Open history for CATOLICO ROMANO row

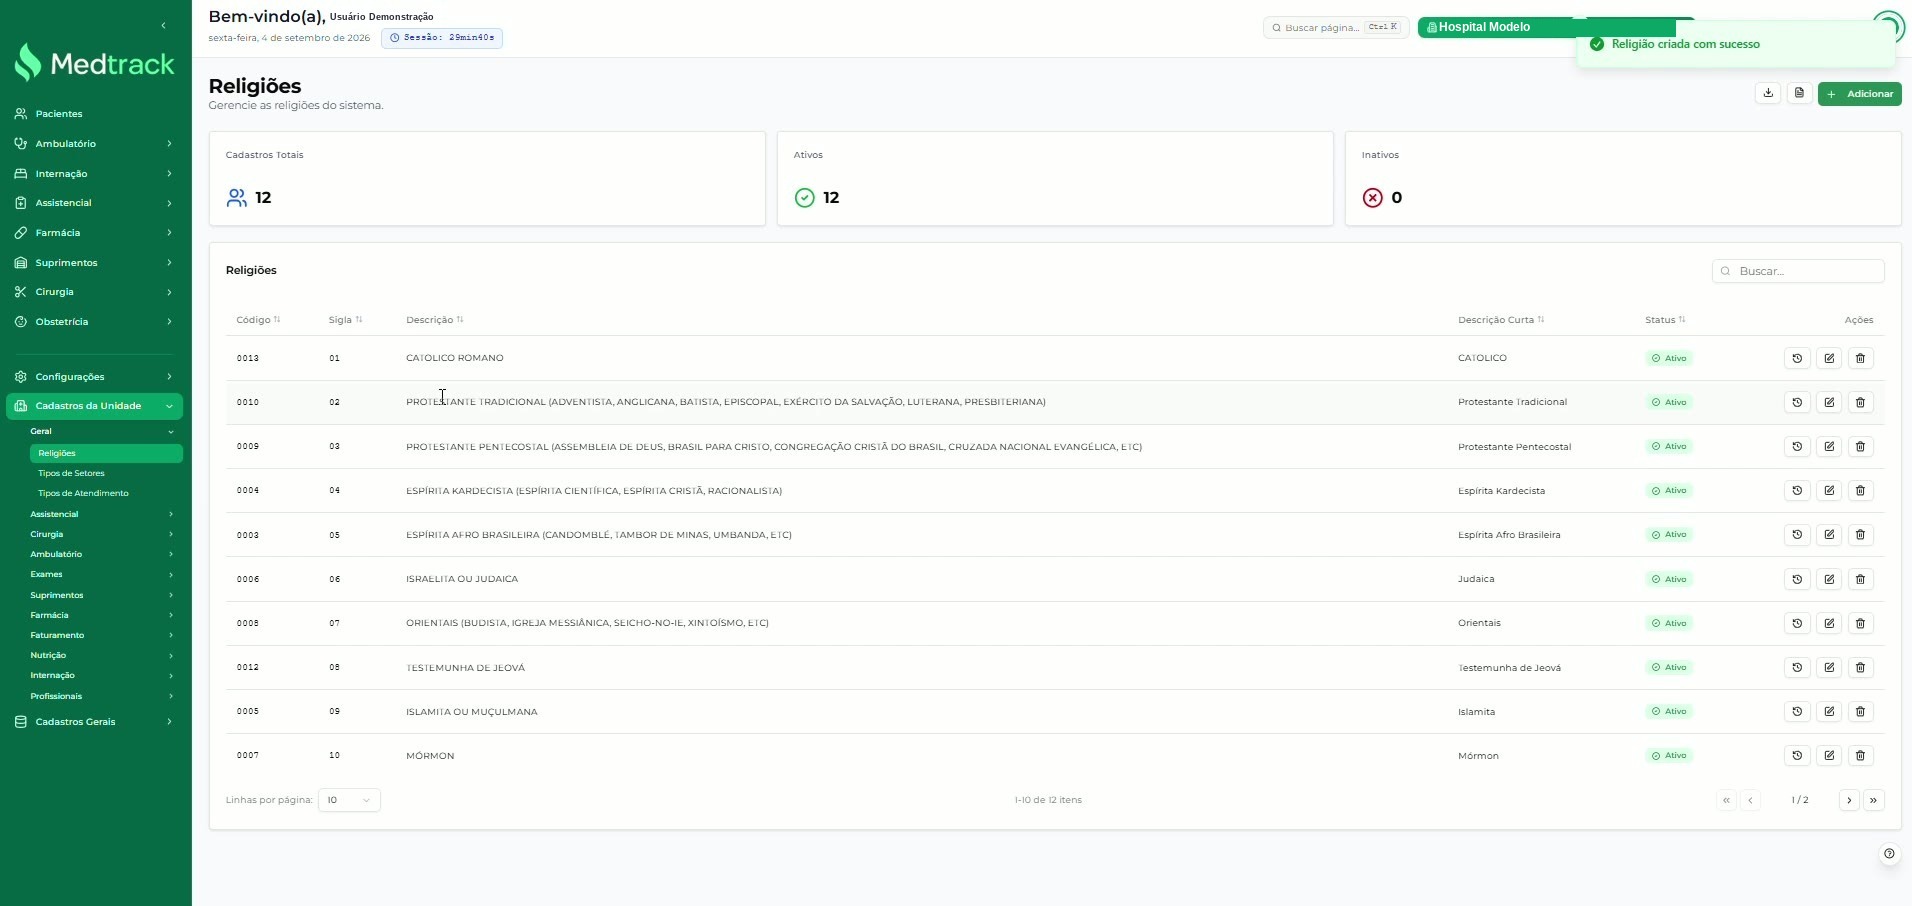[1797, 358]
